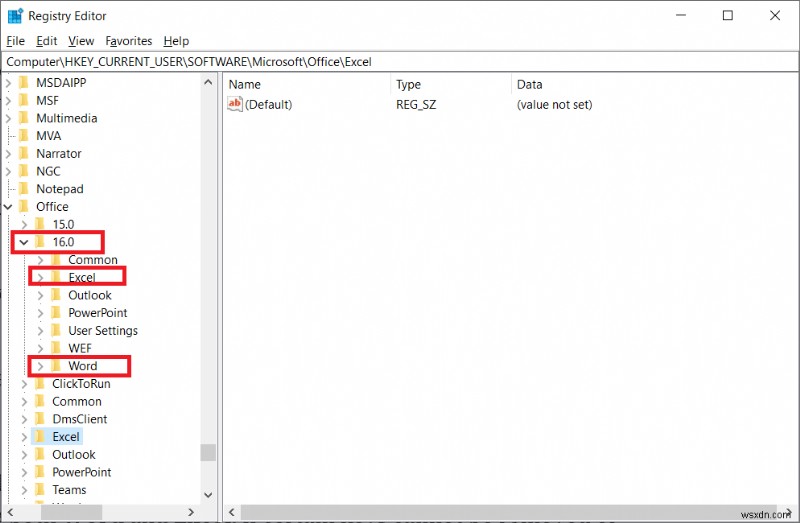Click the tree horizontal scrollbar thumb
Image resolution: width=800 pixels, height=523 pixels.
[x=71, y=512]
